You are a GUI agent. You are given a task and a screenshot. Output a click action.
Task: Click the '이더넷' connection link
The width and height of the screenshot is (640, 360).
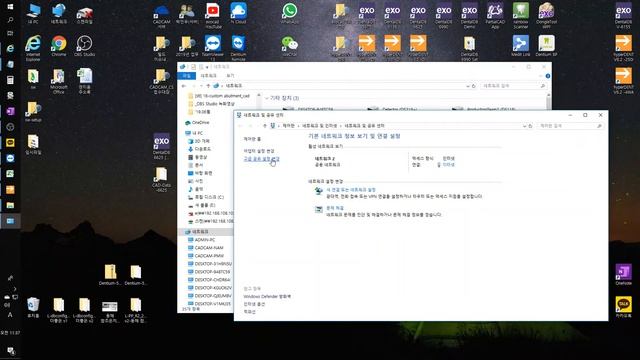click(448, 165)
